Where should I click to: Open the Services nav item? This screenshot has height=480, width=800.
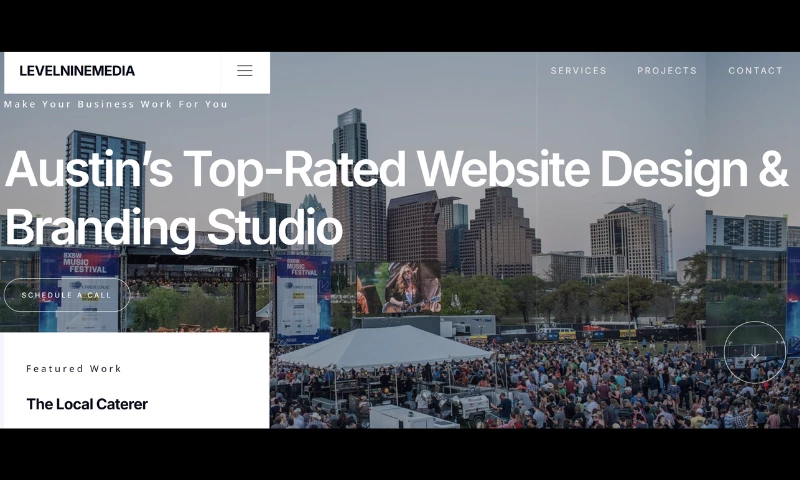pyautogui.click(x=578, y=71)
